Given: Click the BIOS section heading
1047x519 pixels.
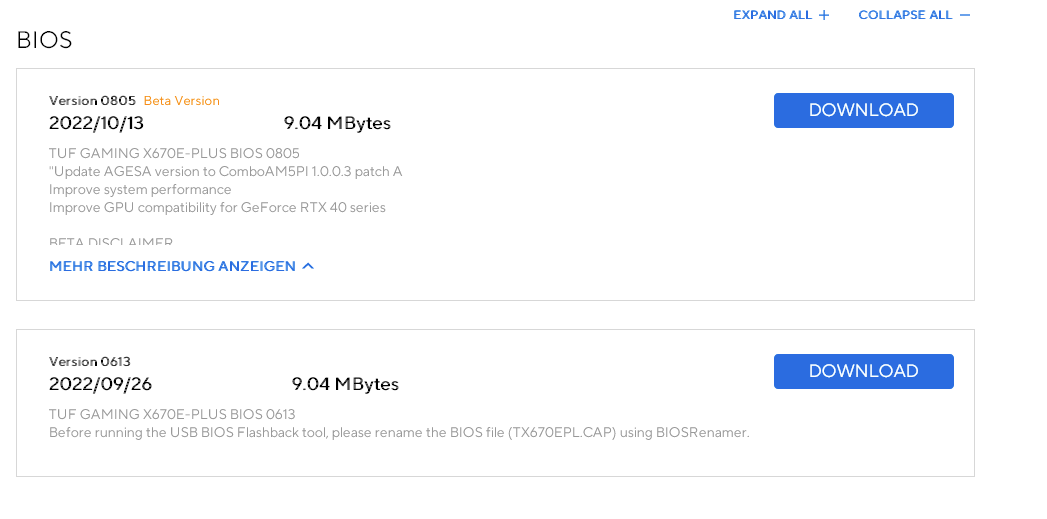Looking at the screenshot, I should [x=44, y=40].
